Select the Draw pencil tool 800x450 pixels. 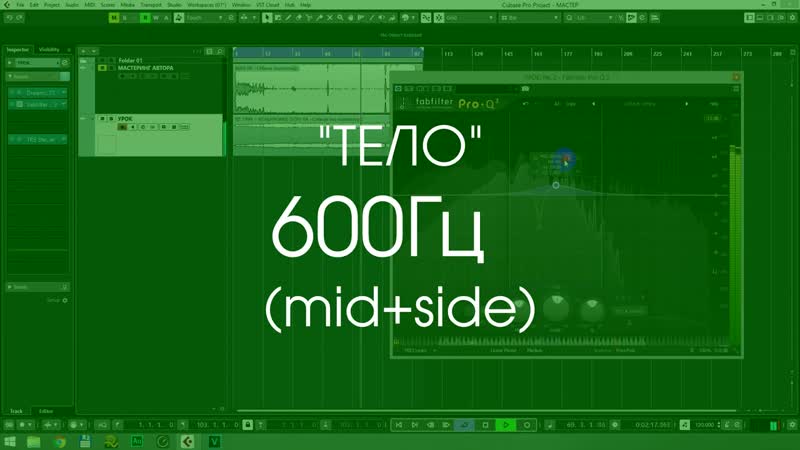(x=288, y=18)
